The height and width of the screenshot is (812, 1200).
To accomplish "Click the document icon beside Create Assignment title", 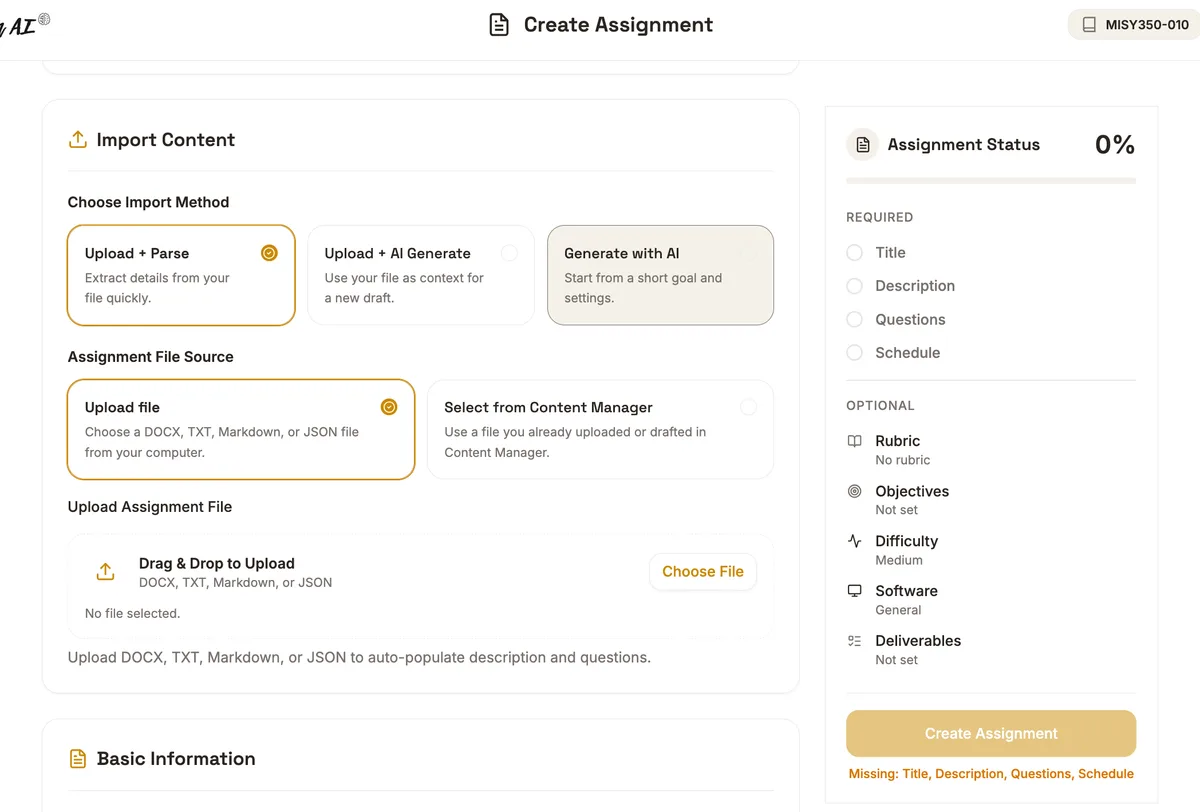I will pyautogui.click(x=499, y=25).
